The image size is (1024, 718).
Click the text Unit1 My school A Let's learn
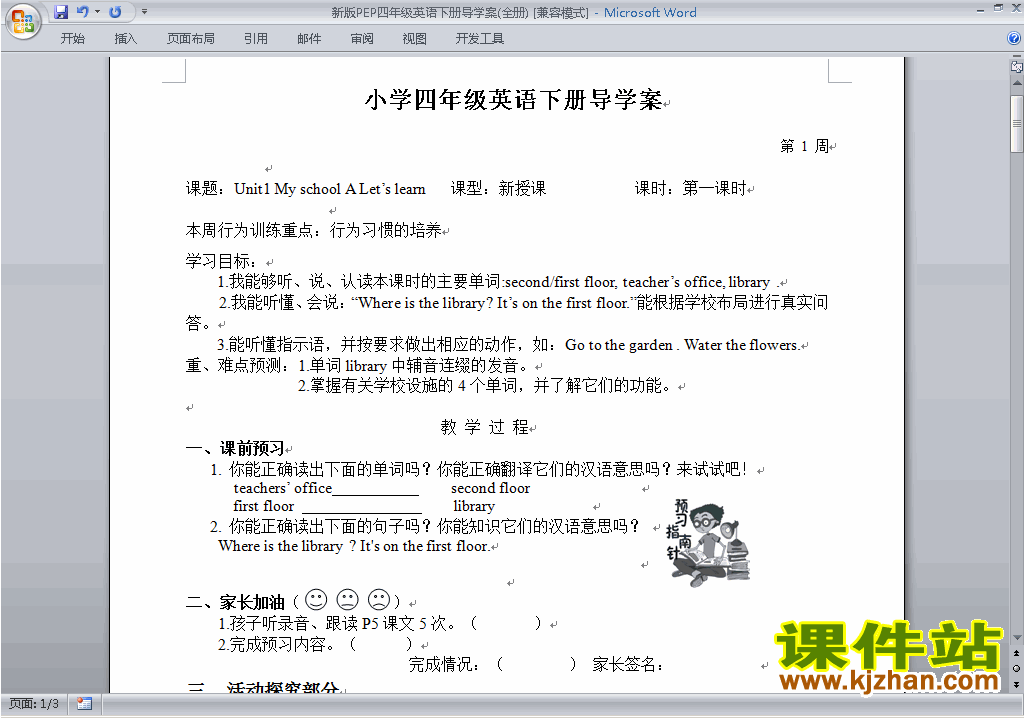tap(330, 189)
